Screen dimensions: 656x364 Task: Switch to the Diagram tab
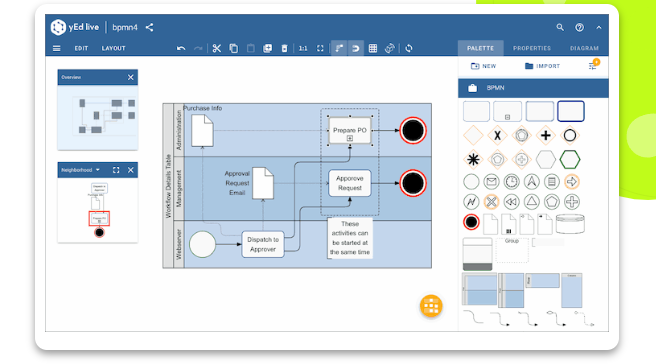click(584, 48)
